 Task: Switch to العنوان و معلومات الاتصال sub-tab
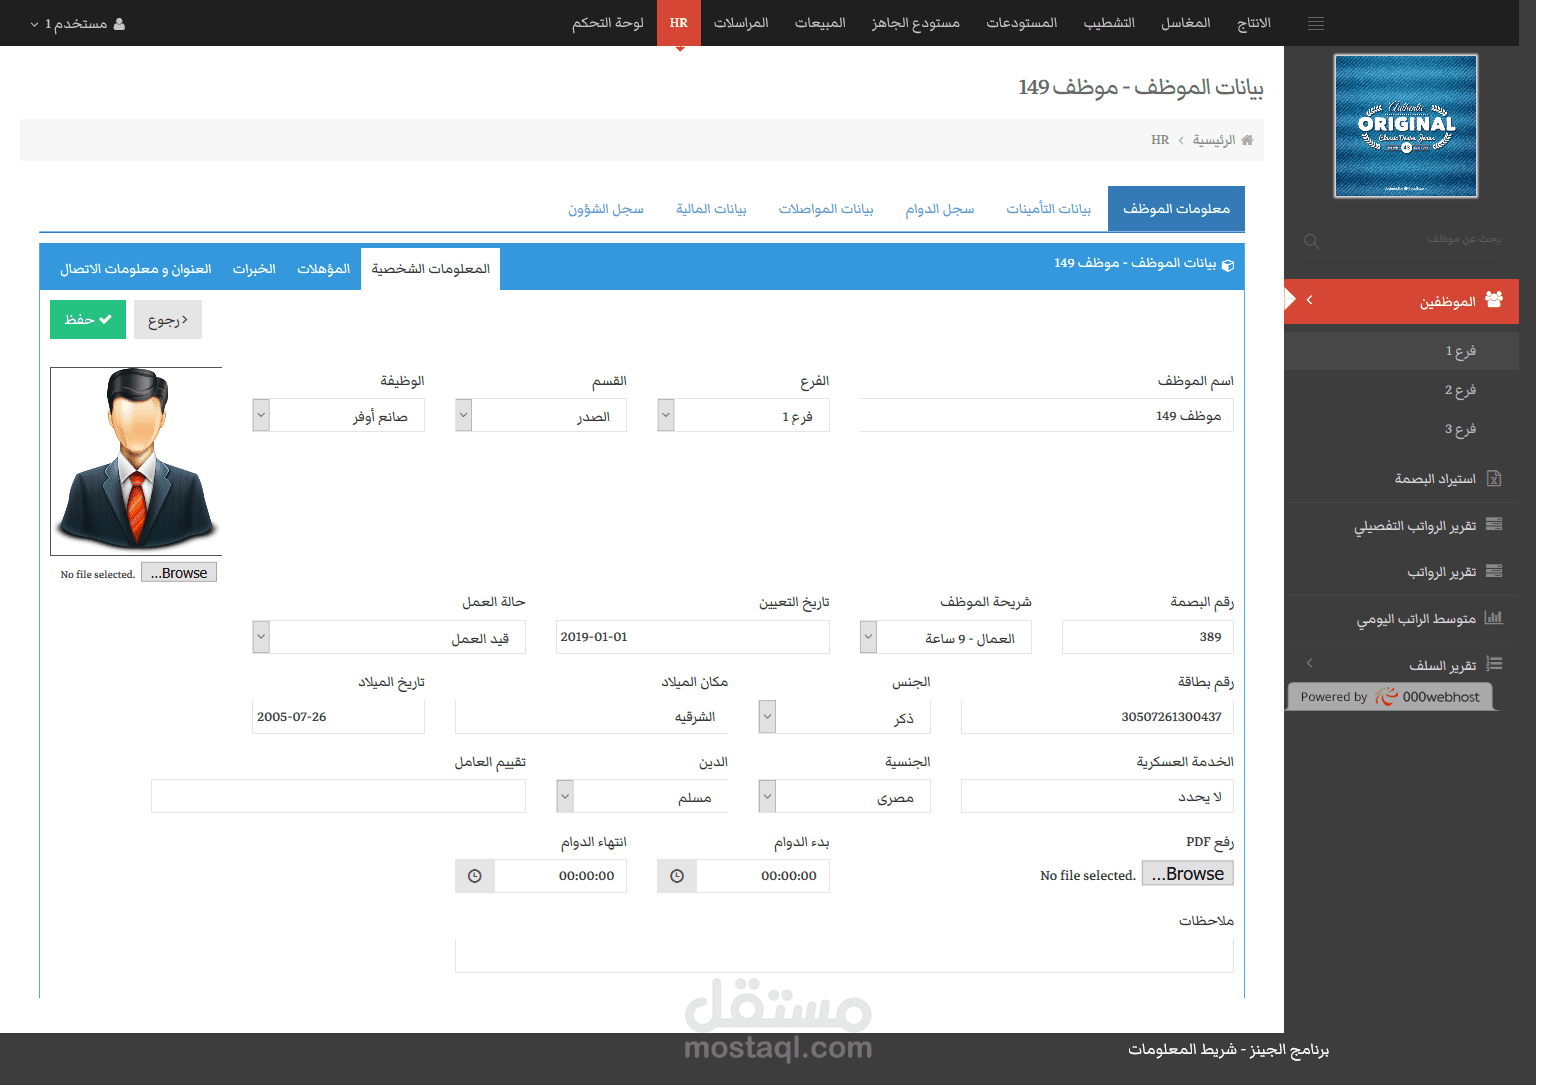point(136,269)
